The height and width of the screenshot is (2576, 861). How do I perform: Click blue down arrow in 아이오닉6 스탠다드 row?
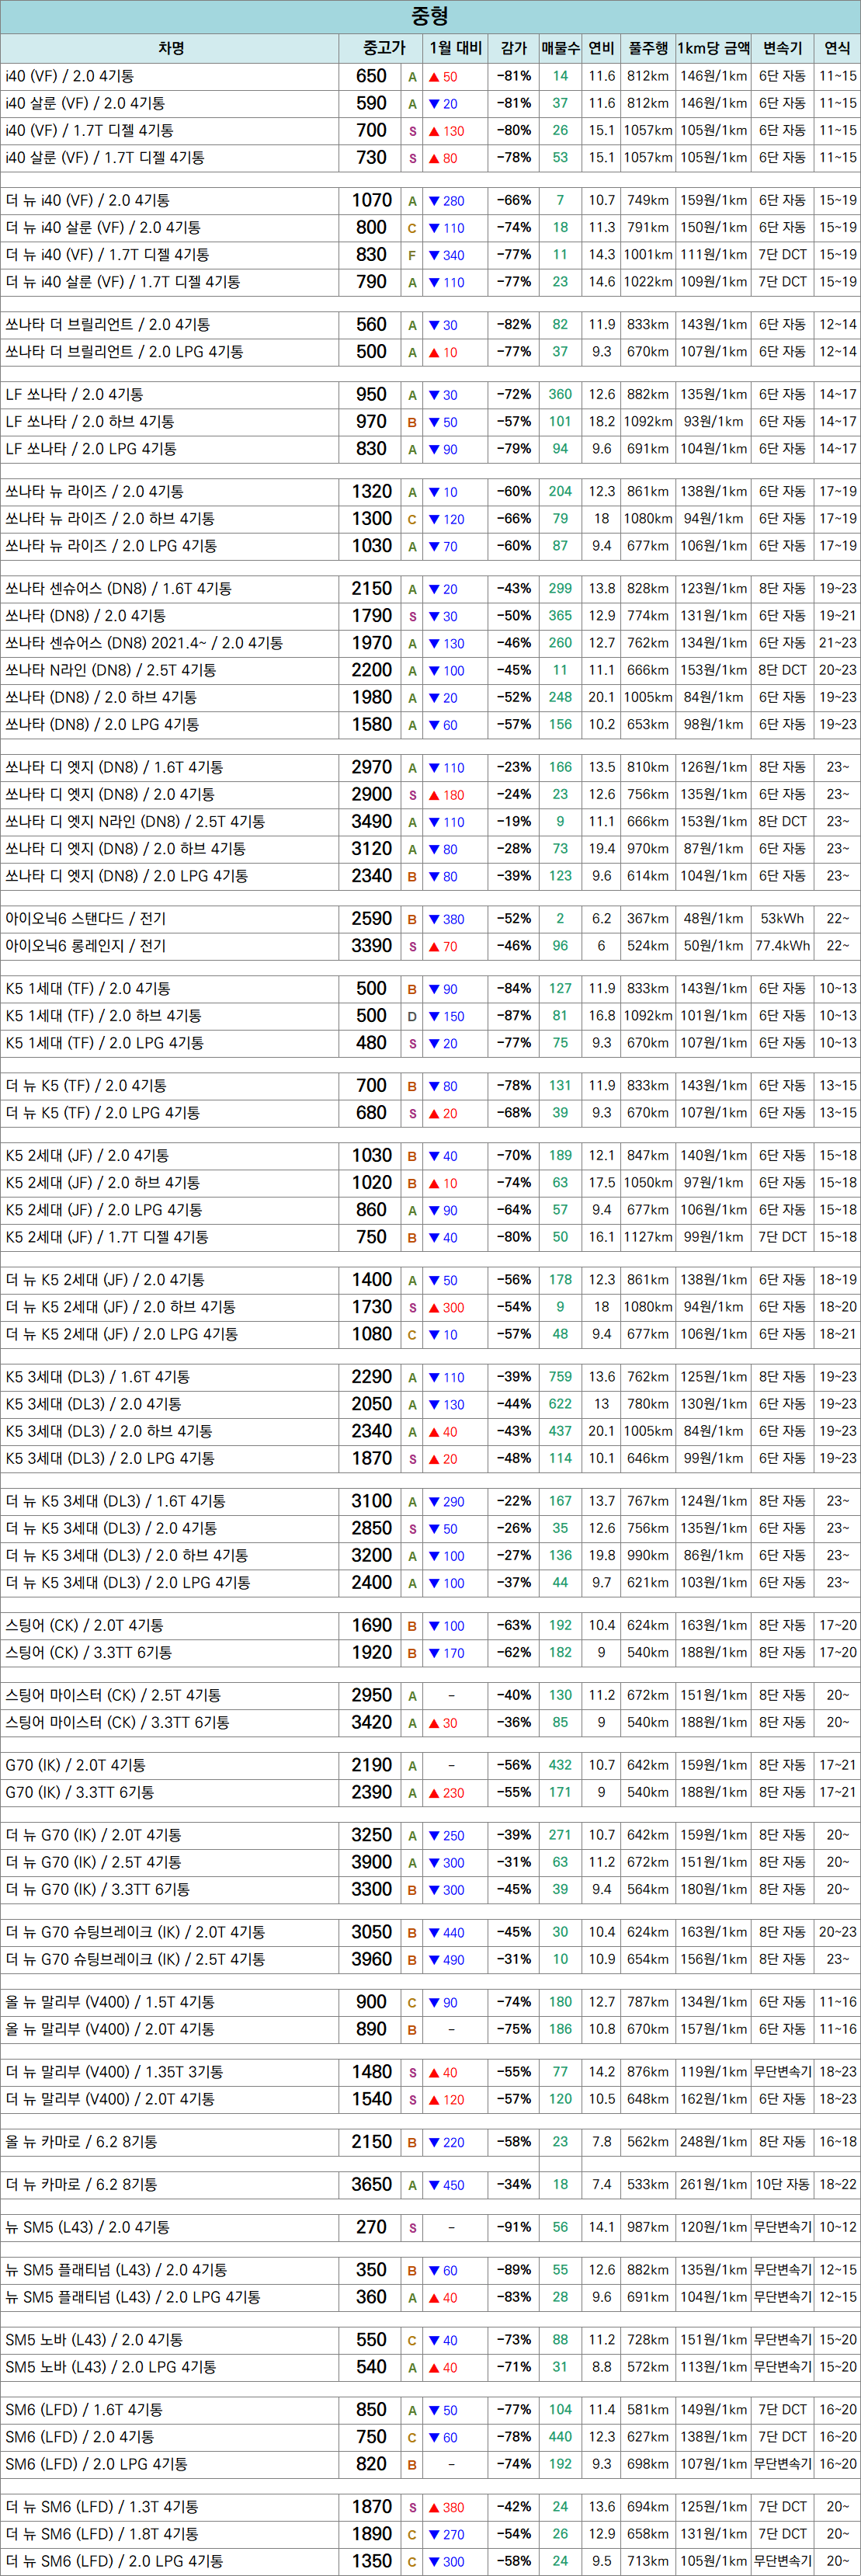coord(434,919)
